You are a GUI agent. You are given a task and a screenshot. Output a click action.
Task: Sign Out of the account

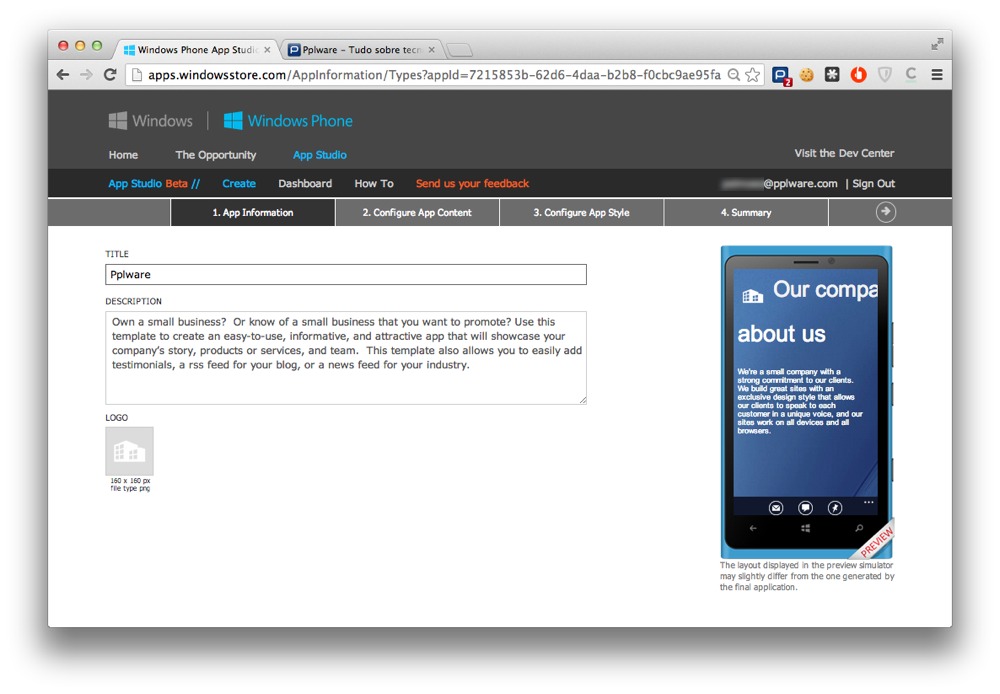coord(874,184)
